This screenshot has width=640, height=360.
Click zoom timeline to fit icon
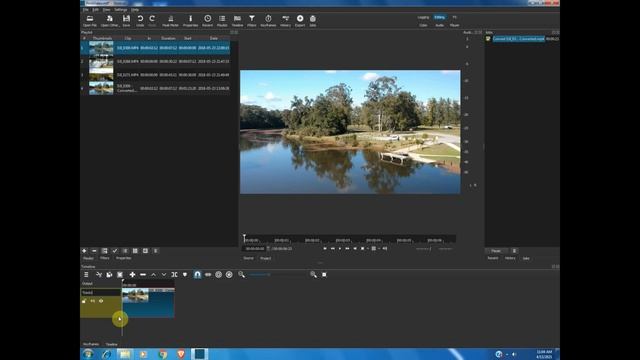click(324, 275)
